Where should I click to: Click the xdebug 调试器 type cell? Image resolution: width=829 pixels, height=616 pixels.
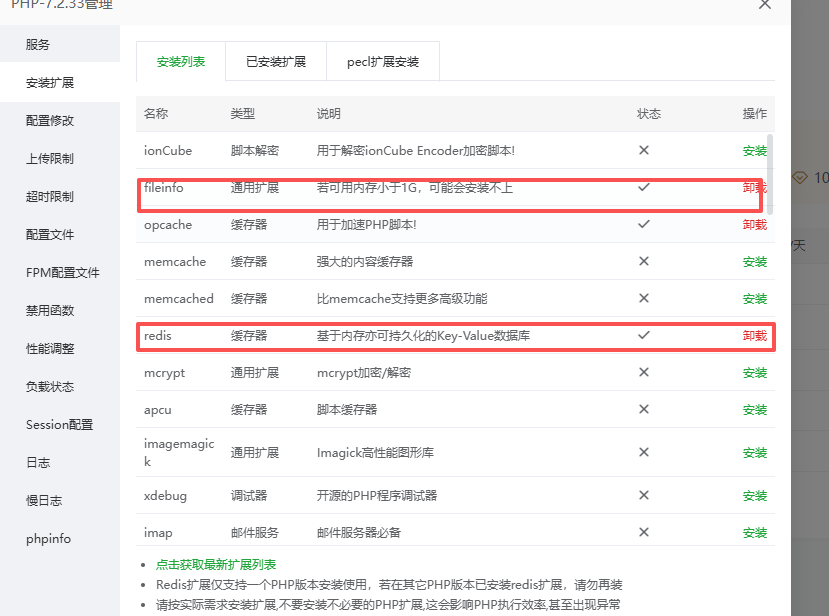248,495
